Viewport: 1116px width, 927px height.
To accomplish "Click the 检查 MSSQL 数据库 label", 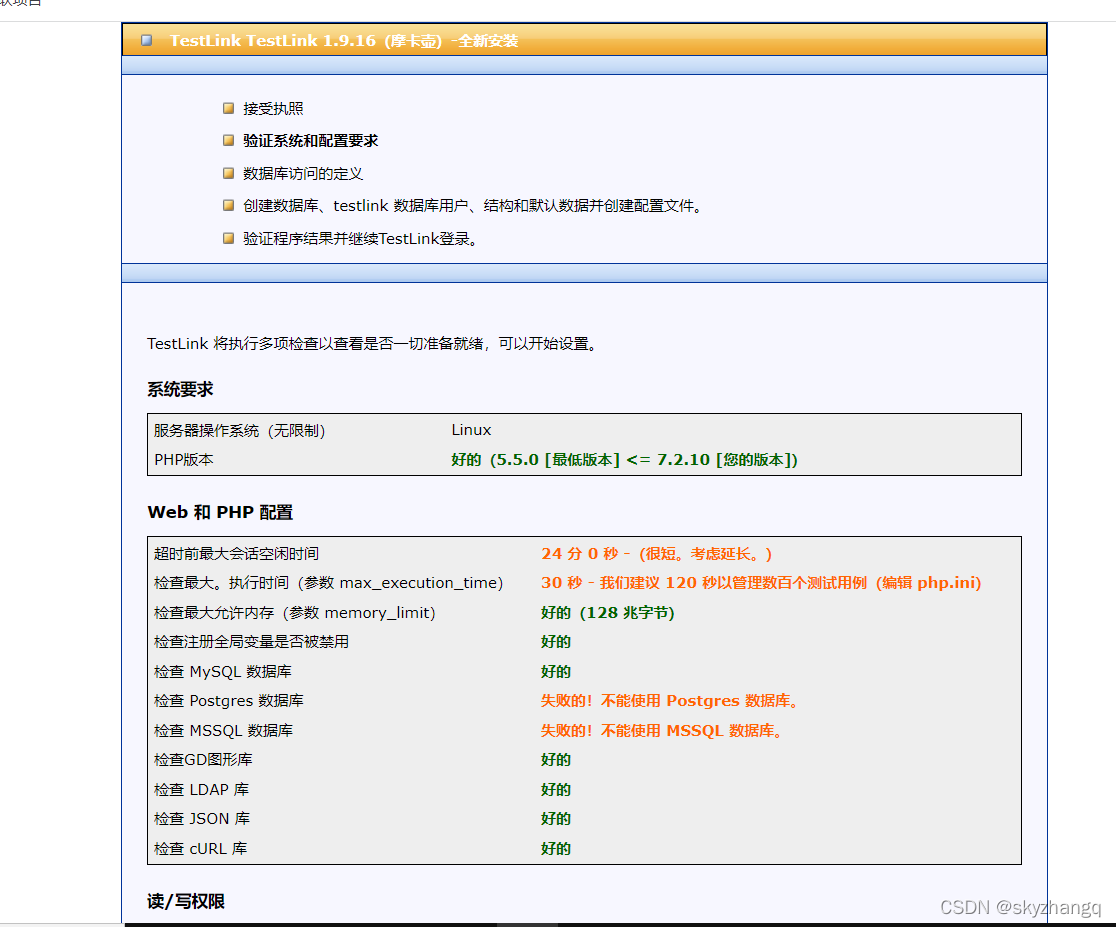I will pos(223,731).
